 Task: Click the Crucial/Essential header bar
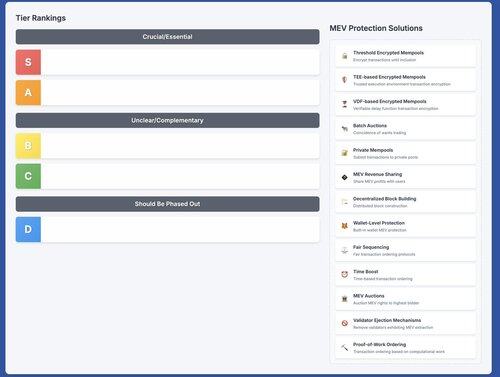[167, 37]
